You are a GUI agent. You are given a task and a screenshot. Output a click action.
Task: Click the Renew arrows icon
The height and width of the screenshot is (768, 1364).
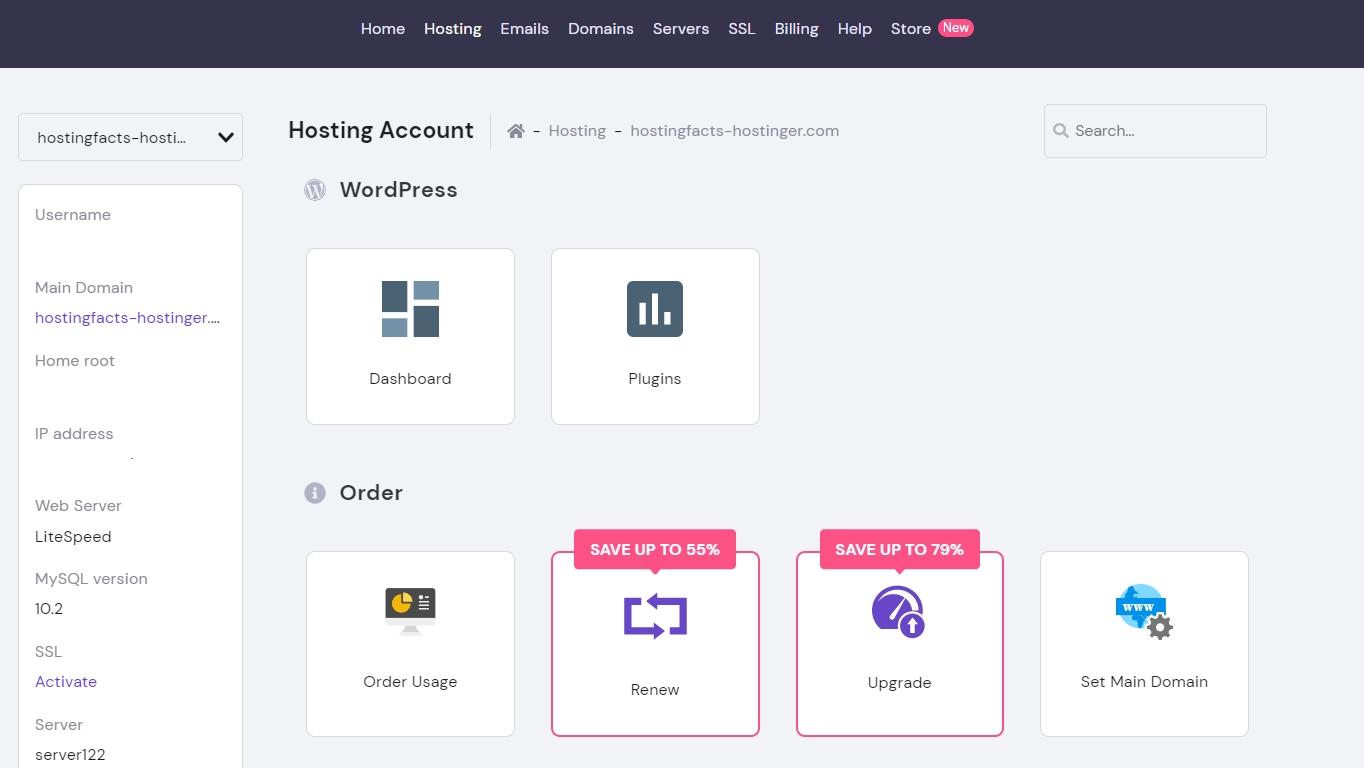[655, 616]
